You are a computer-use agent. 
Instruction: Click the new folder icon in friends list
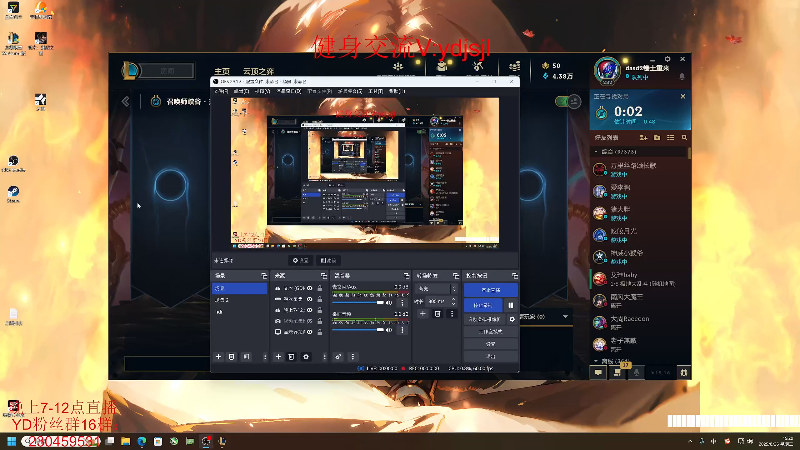(x=657, y=138)
